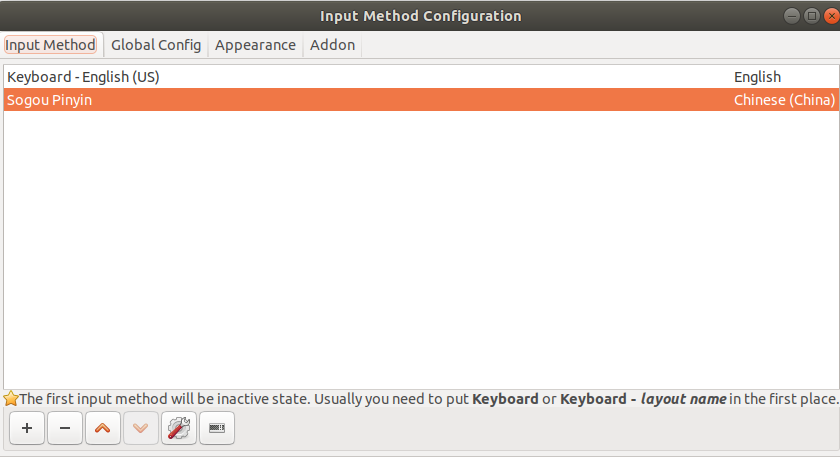Select the Sogou Pinyin entry

[50, 100]
